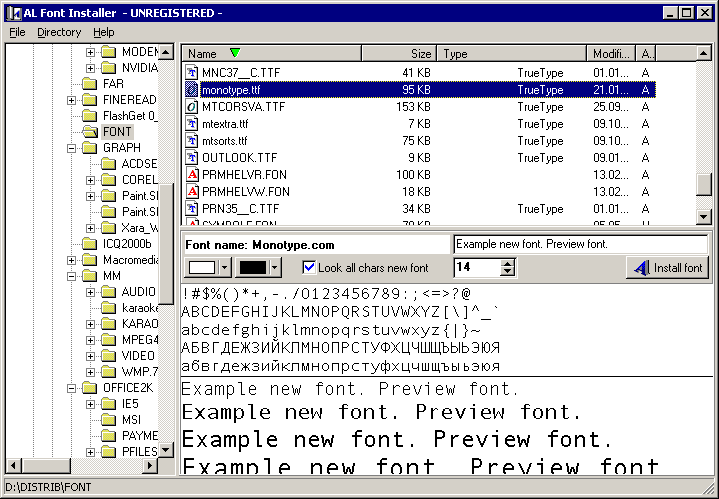Click the ACDSE folder icon
Viewport: 719px width, 499px height.
pos(109,164)
